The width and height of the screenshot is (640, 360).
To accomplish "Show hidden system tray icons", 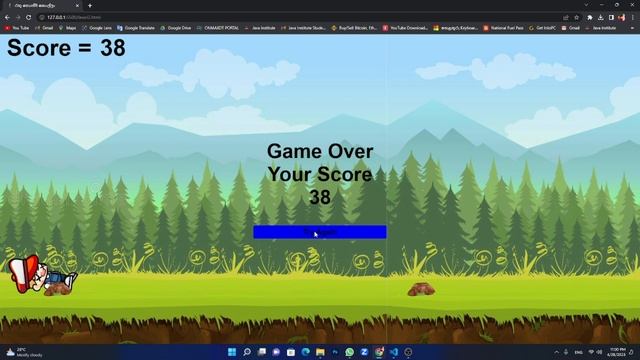I will click(x=556, y=352).
